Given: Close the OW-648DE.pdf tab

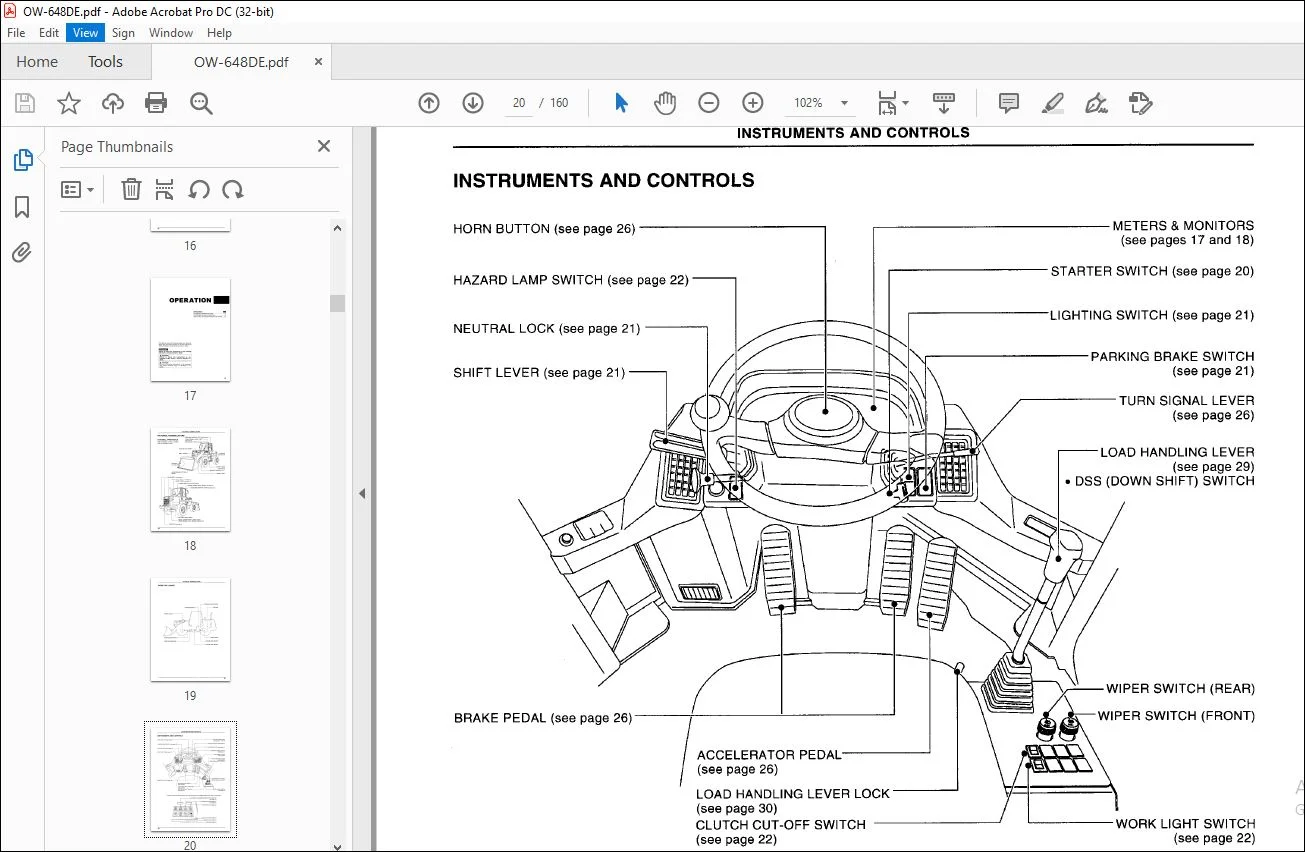Looking at the screenshot, I should click(x=318, y=61).
